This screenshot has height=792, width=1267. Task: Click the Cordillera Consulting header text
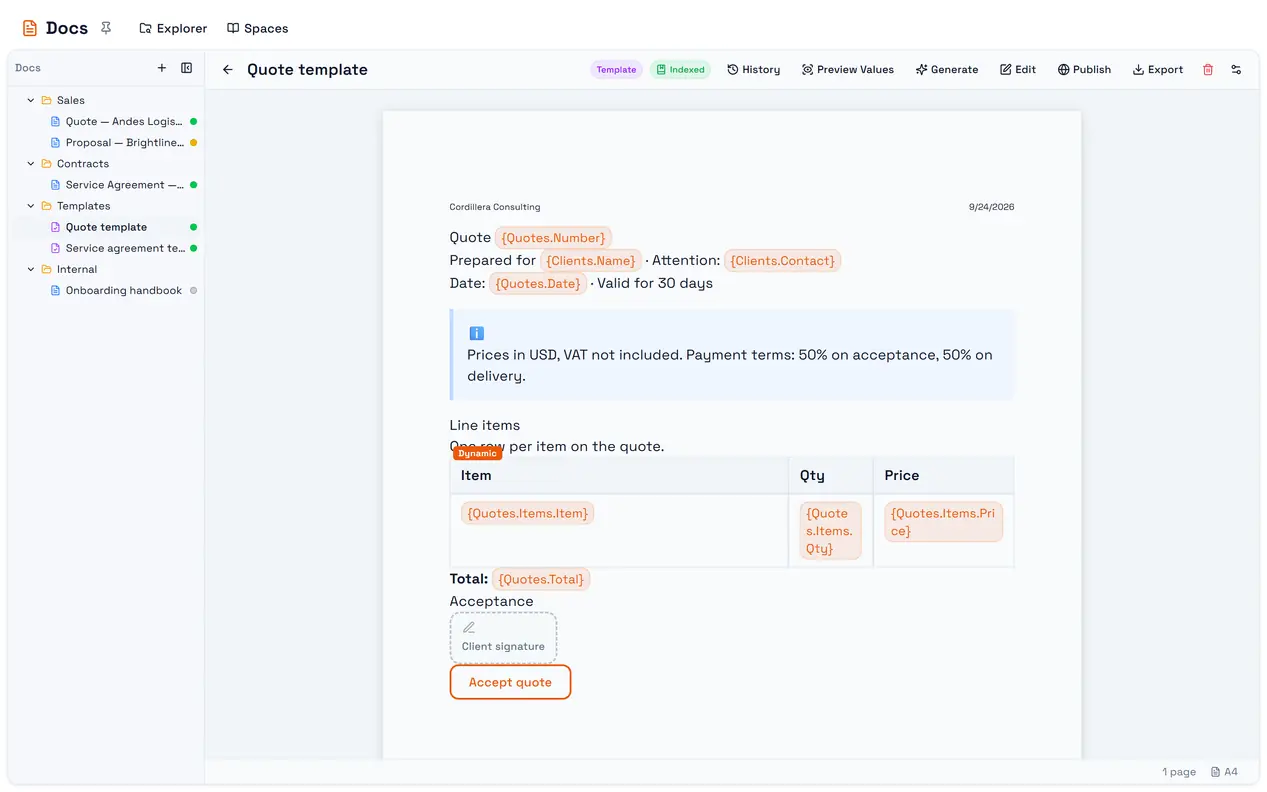click(495, 207)
